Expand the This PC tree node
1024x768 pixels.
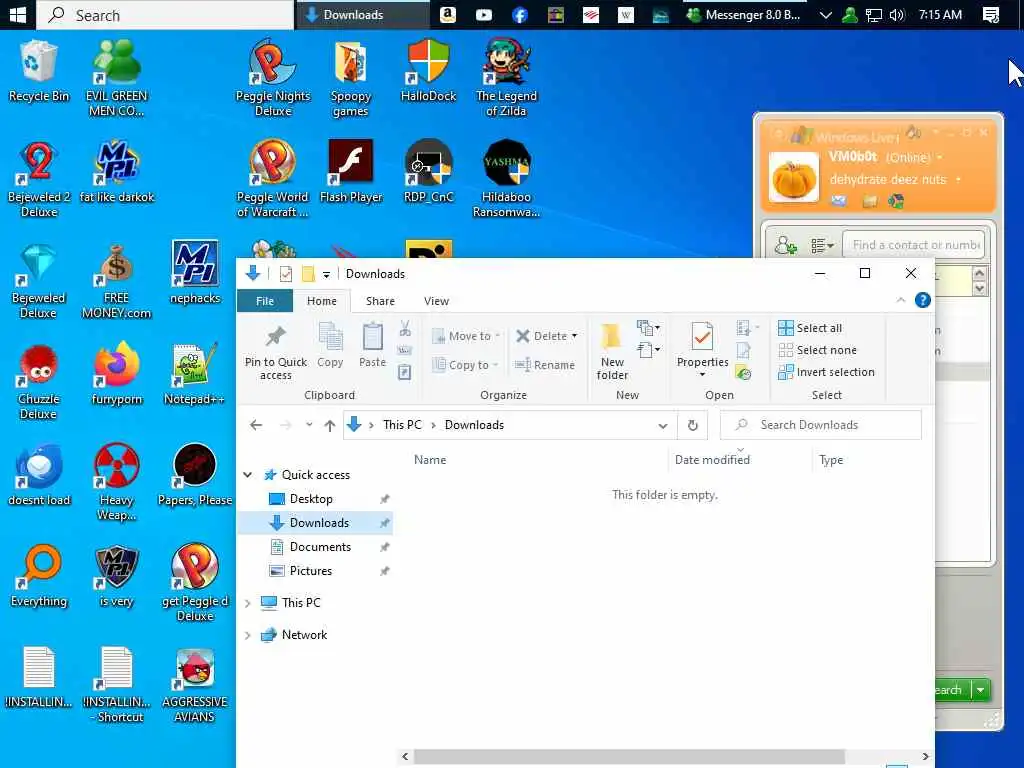click(248, 603)
